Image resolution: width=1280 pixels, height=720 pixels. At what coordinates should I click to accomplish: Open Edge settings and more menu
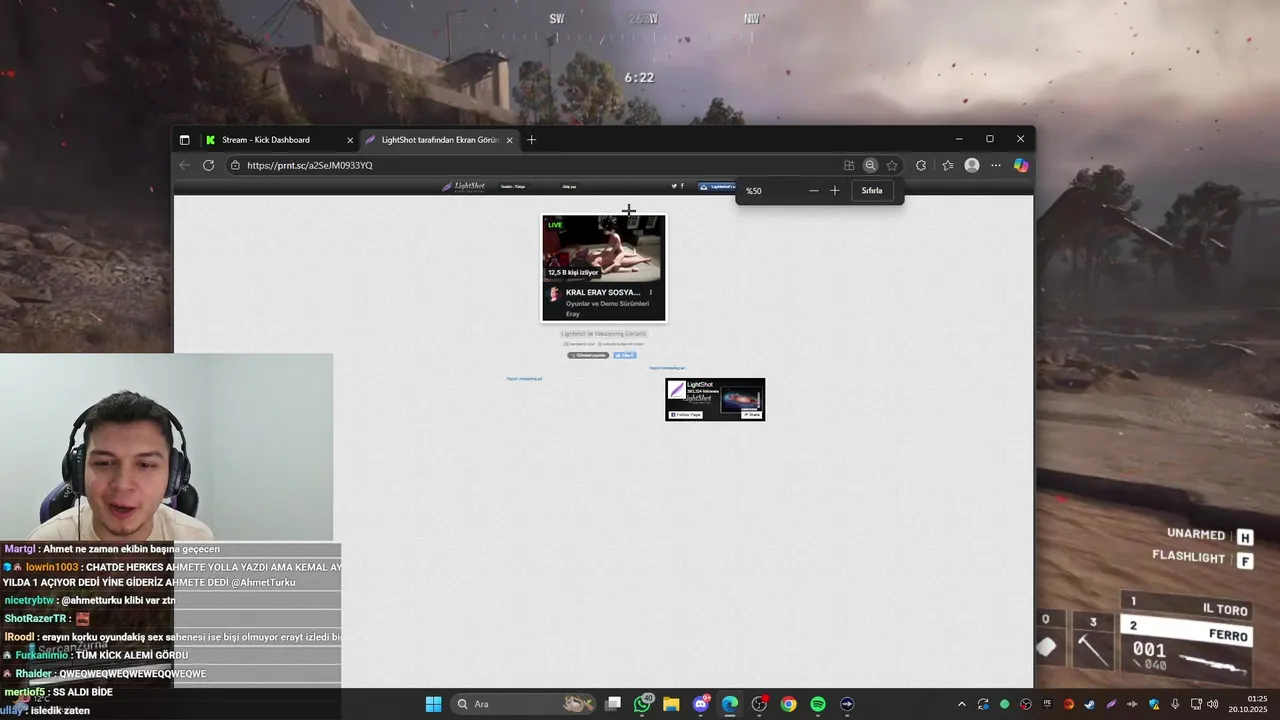click(x=995, y=165)
